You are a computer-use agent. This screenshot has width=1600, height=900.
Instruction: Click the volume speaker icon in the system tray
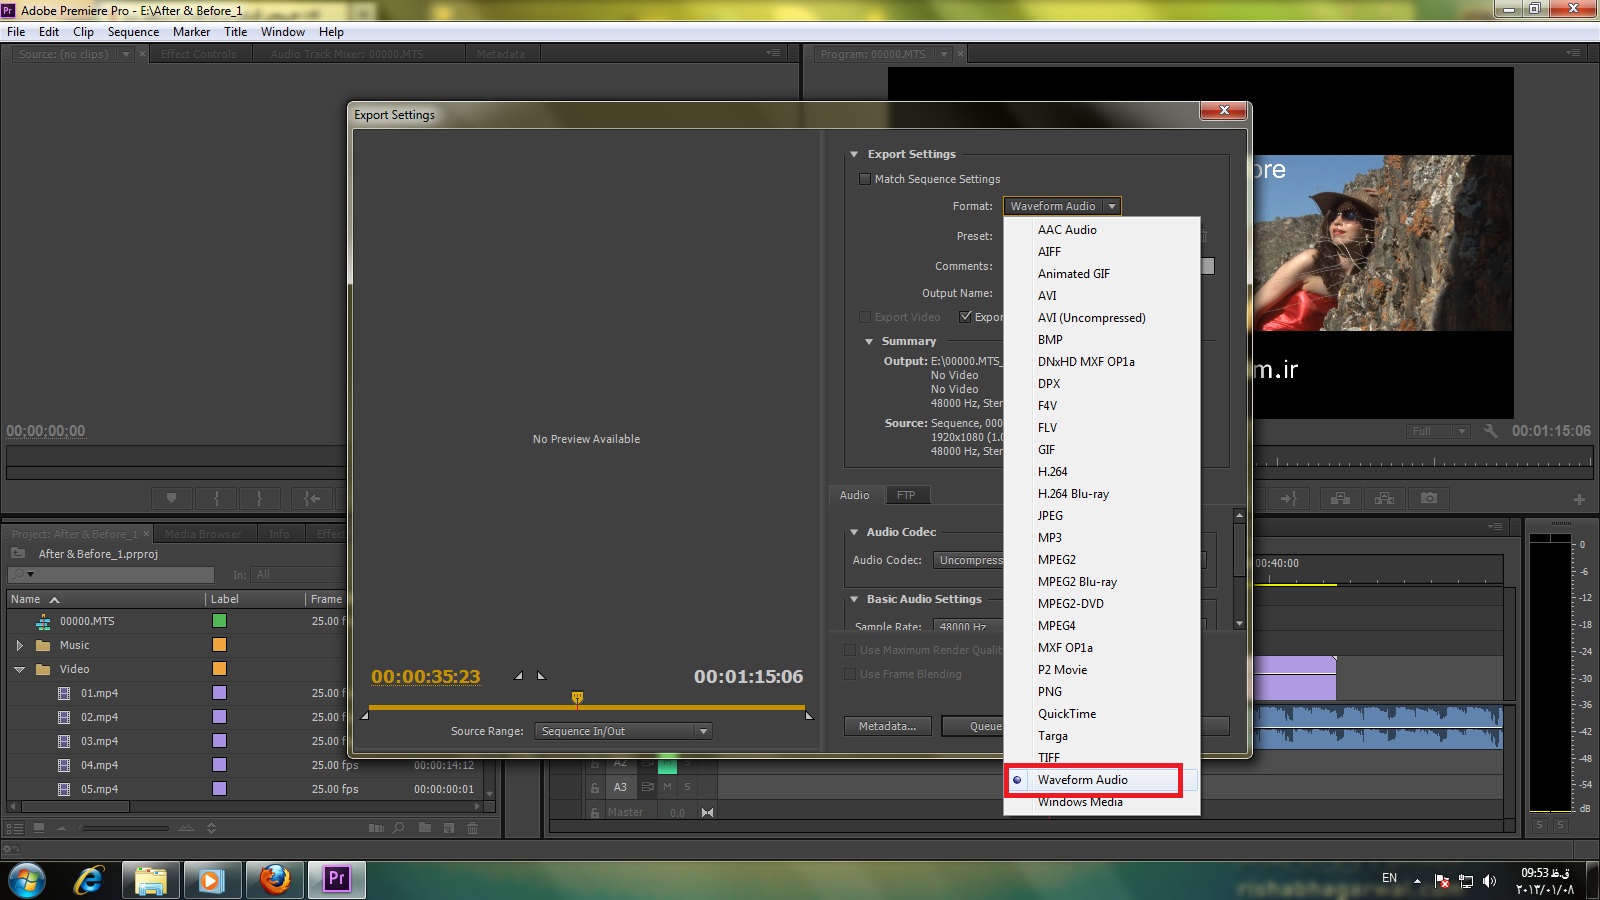(x=1489, y=881)
